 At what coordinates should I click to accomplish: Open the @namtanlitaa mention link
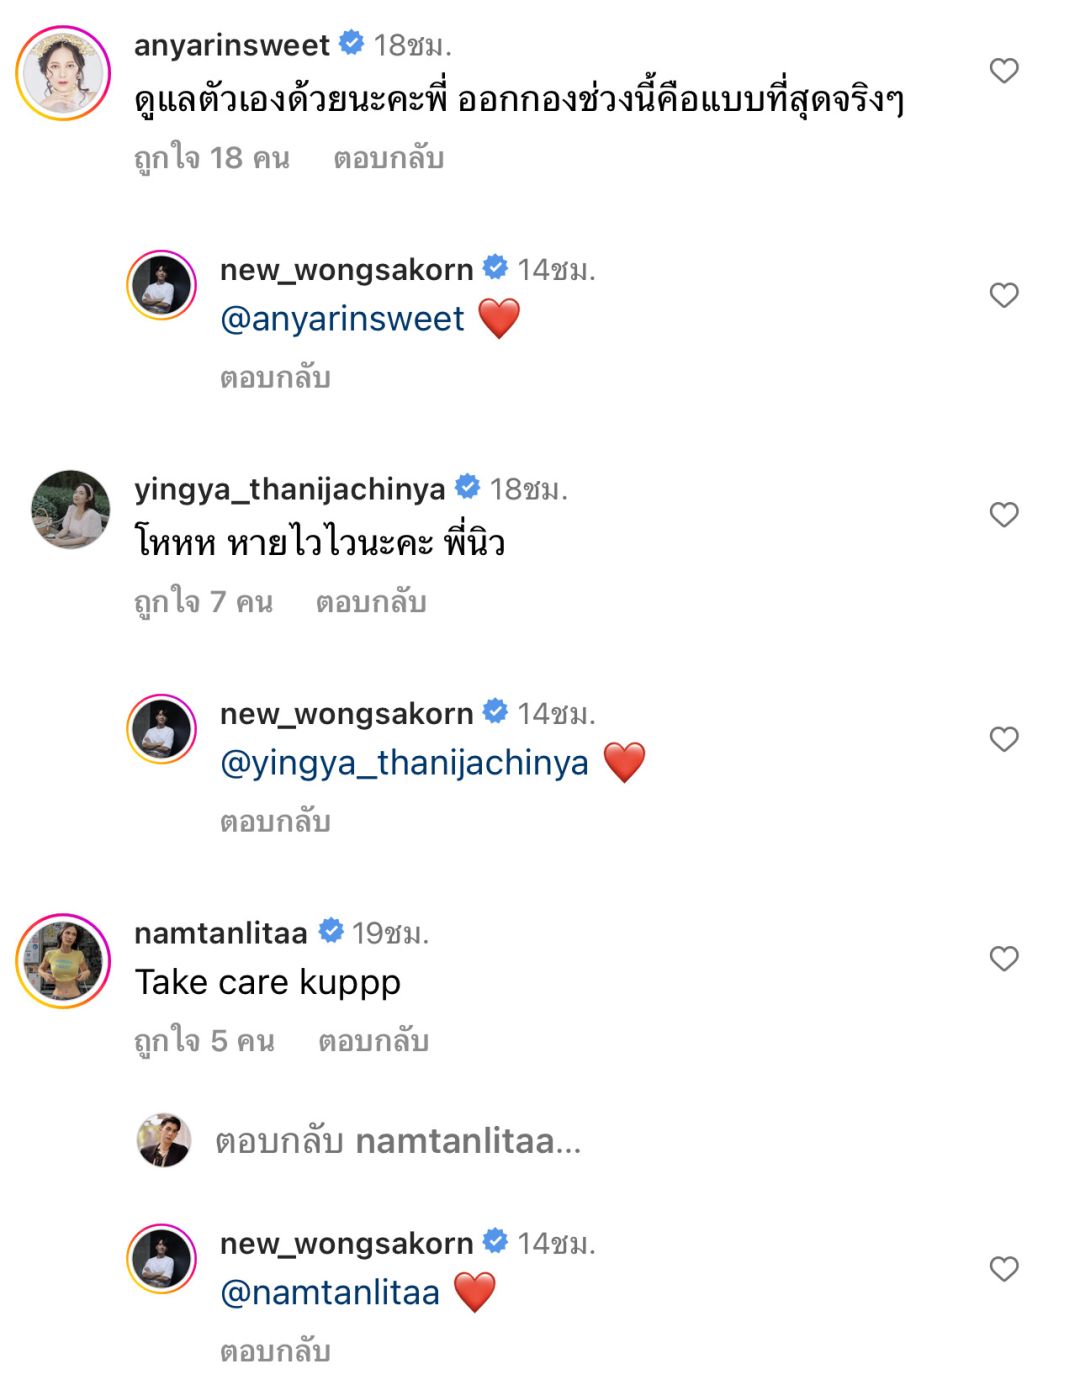(330, 1293)
